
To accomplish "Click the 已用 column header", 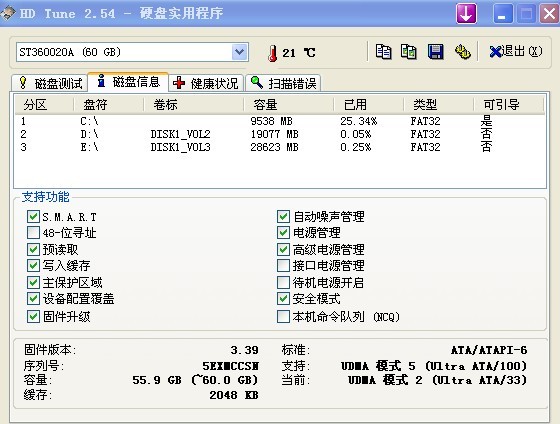I will [x=369, y=105].
